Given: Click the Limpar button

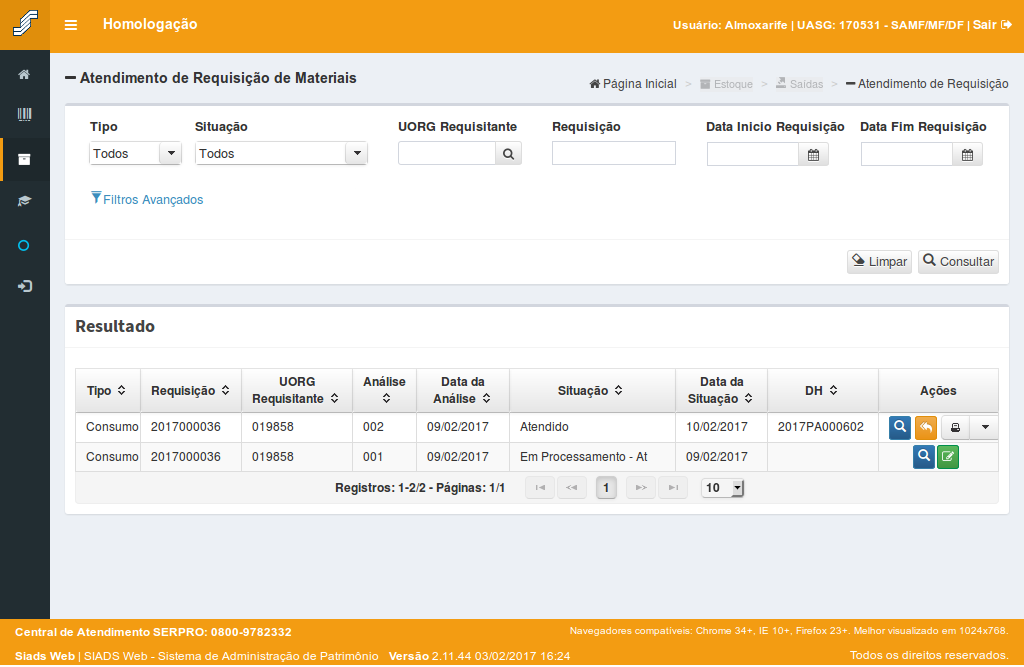Looking at the screenshot, I should pos(879,262).
